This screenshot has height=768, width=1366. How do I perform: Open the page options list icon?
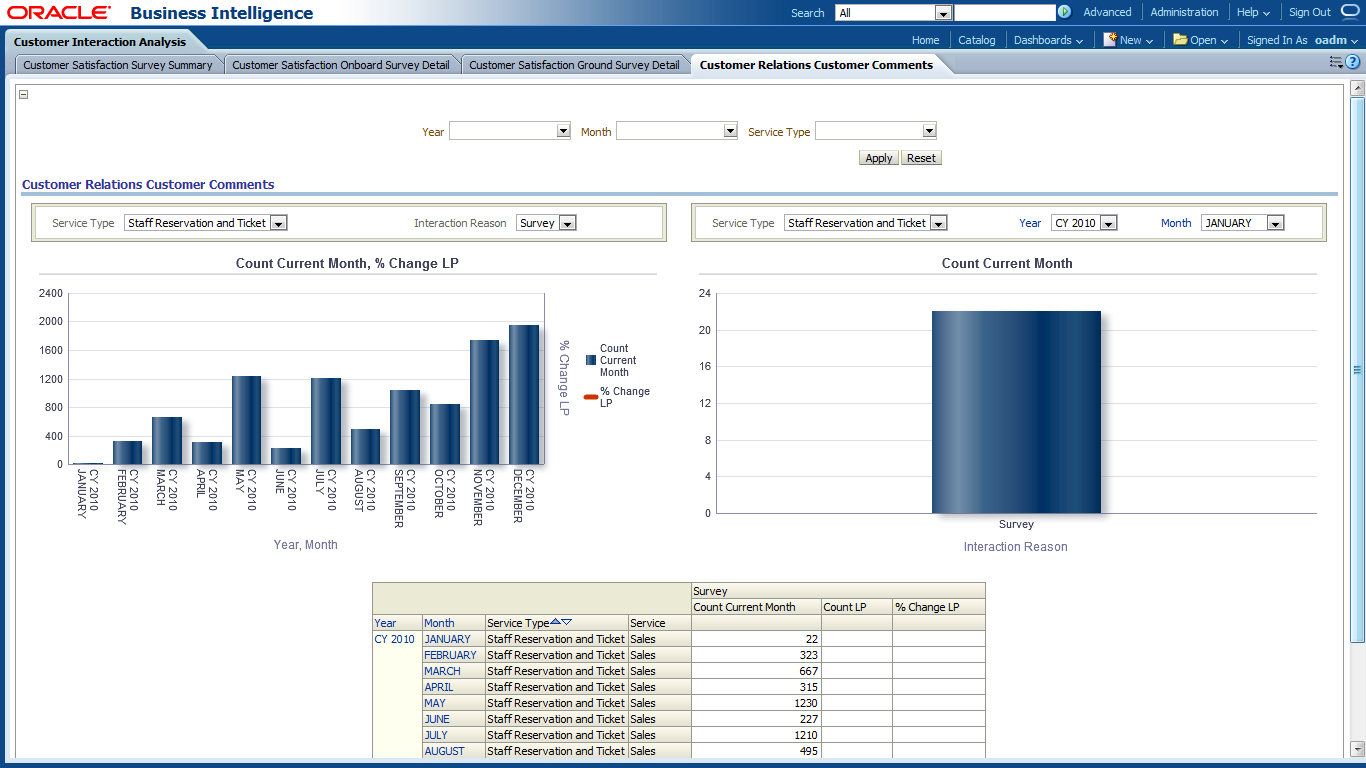1335,62
